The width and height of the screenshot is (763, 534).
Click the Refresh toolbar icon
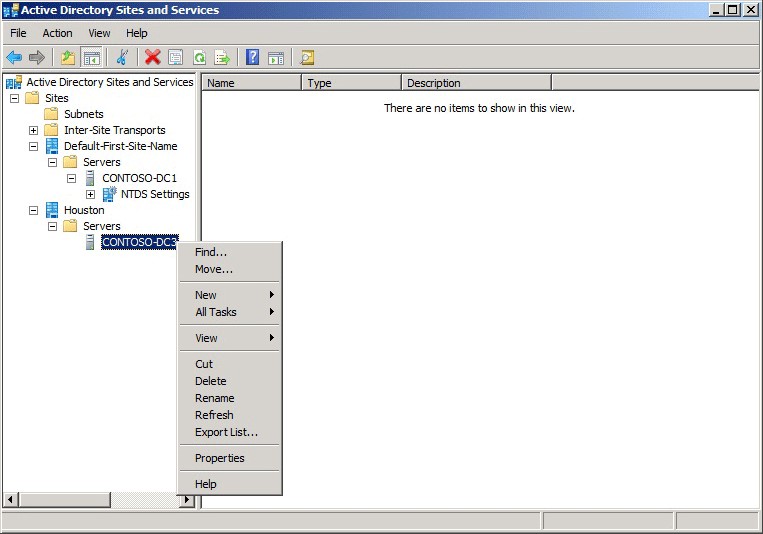coord(199,58)
